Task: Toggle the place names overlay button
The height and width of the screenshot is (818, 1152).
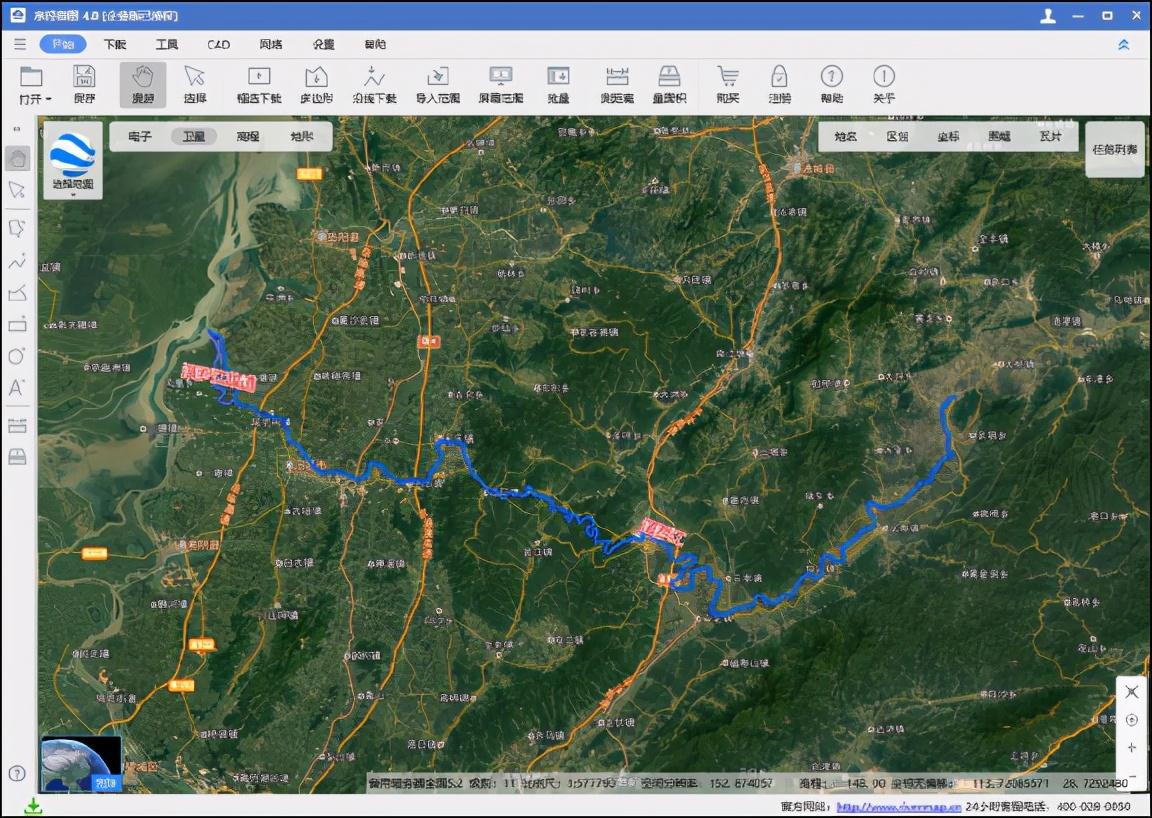Action: (x=846, y=137)
